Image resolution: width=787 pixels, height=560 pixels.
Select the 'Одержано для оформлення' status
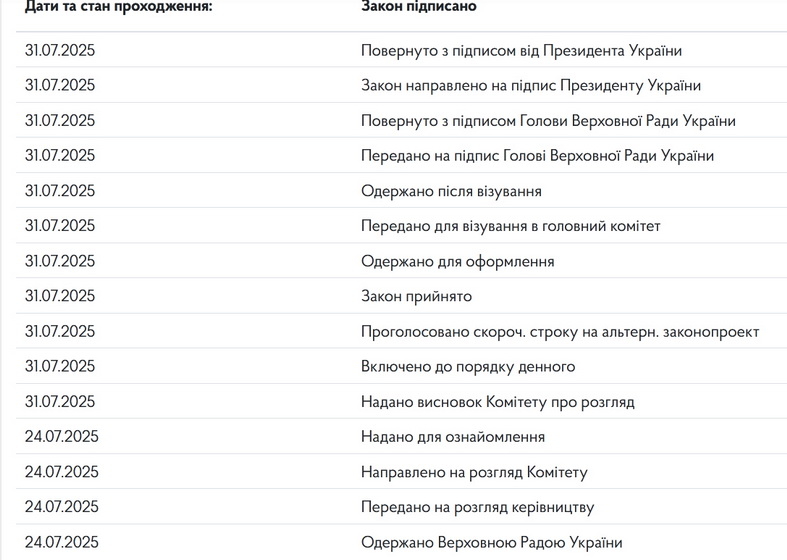[457, 261]
